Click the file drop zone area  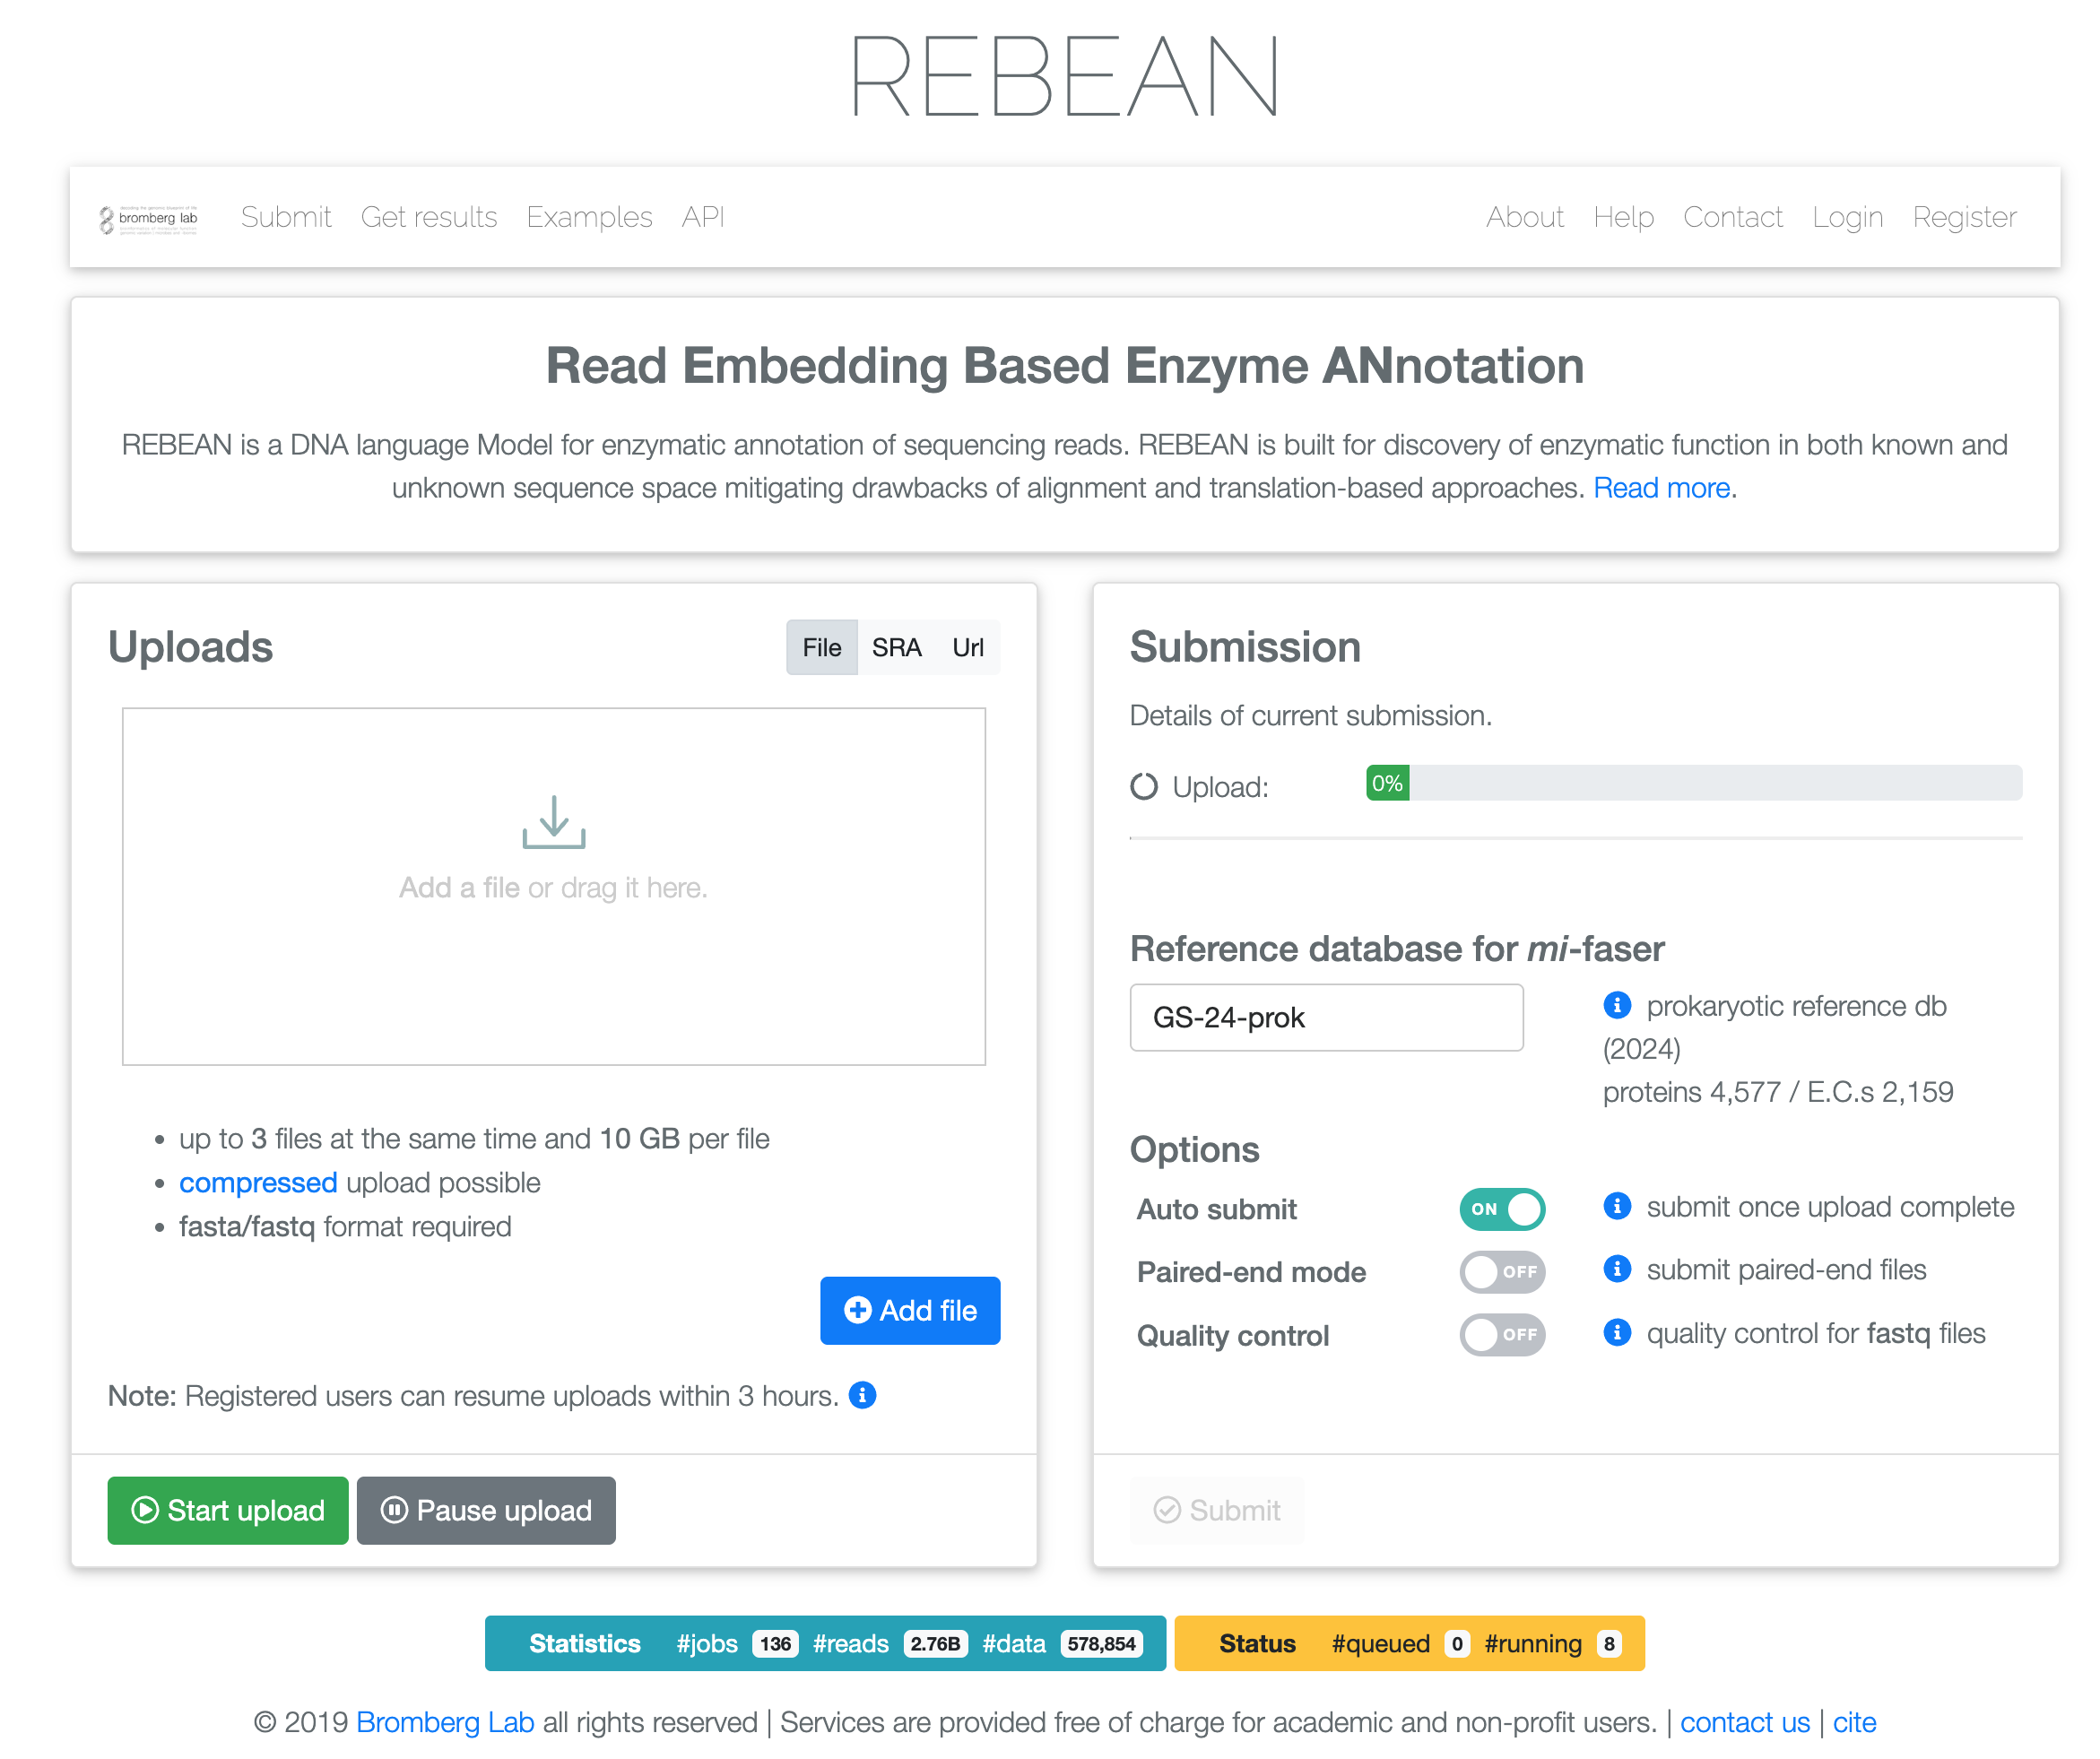(554, 887)
